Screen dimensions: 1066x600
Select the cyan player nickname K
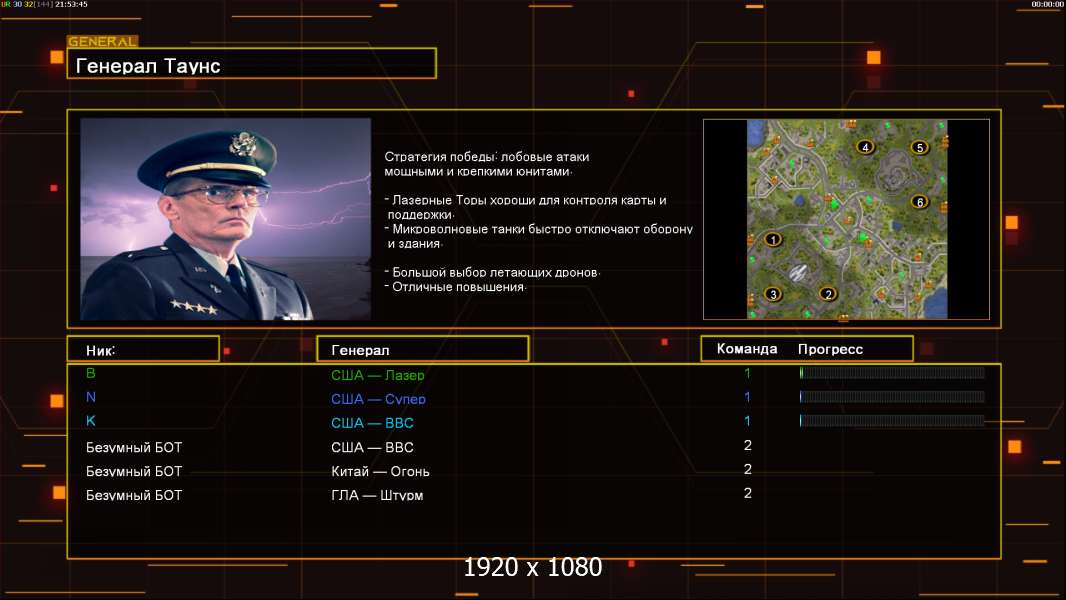click(x=90, y=421)
